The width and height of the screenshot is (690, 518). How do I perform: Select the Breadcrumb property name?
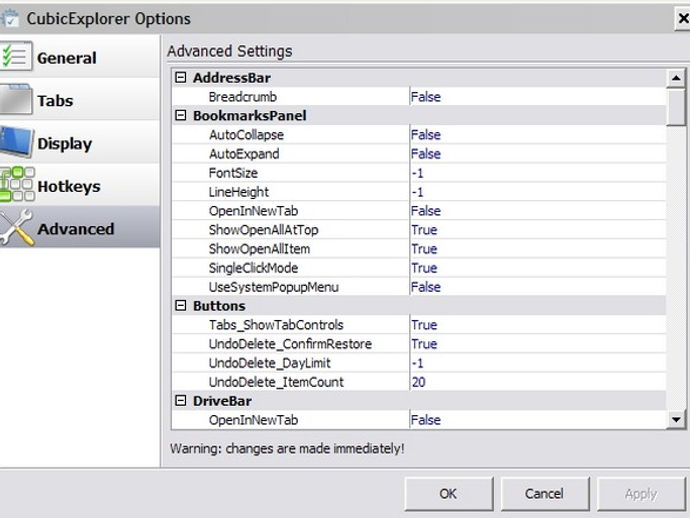(243, 97)
